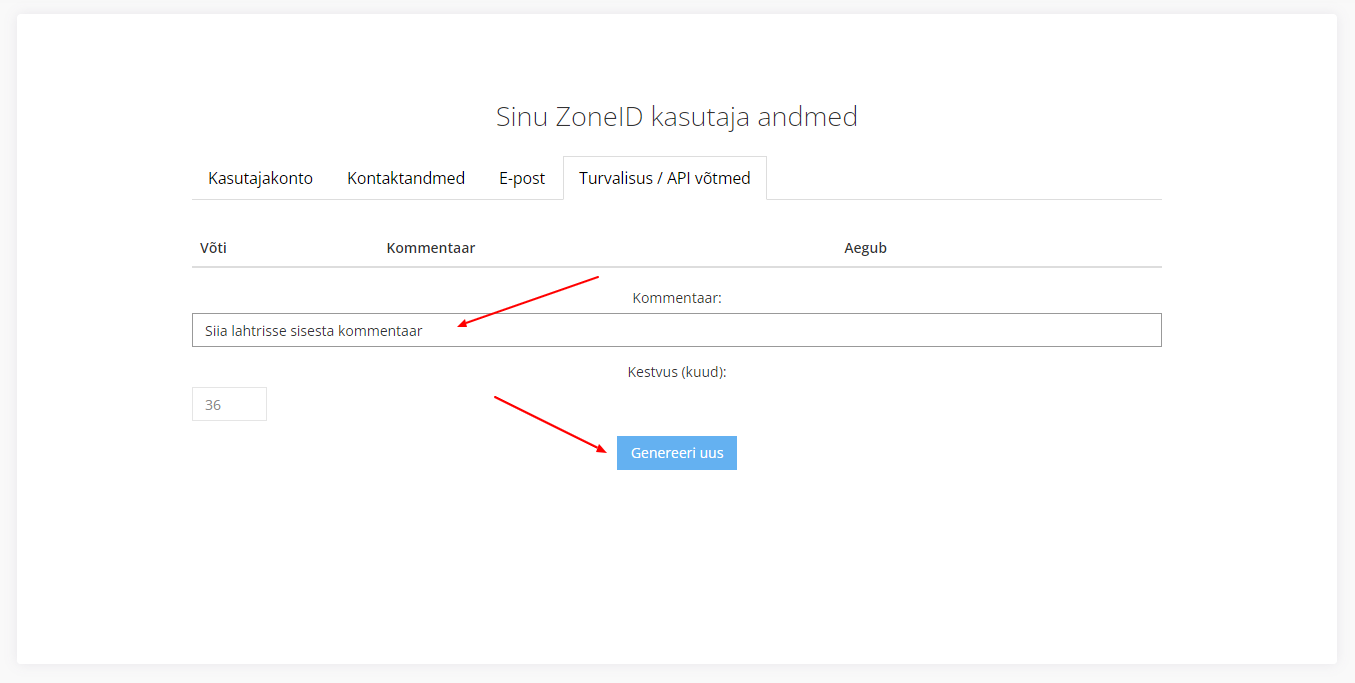This screenshot has width=1355, height=683.
Task: Click the Kestvus duration field showing 36
Action: click(x=229, y=405)
